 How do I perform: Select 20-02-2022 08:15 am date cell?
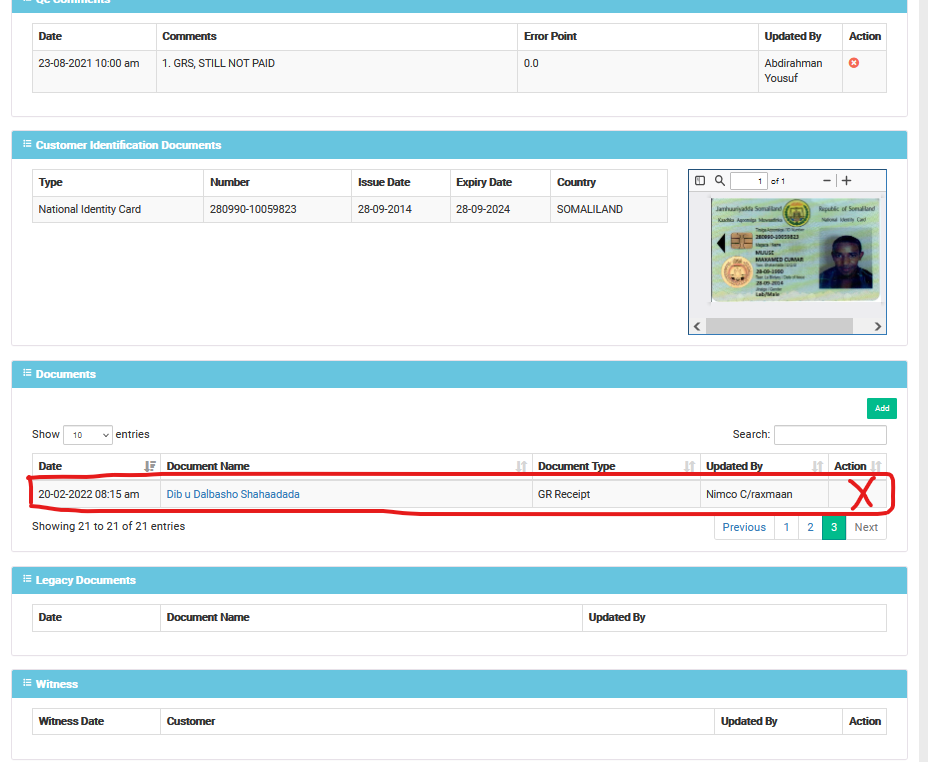pos(96,494)
